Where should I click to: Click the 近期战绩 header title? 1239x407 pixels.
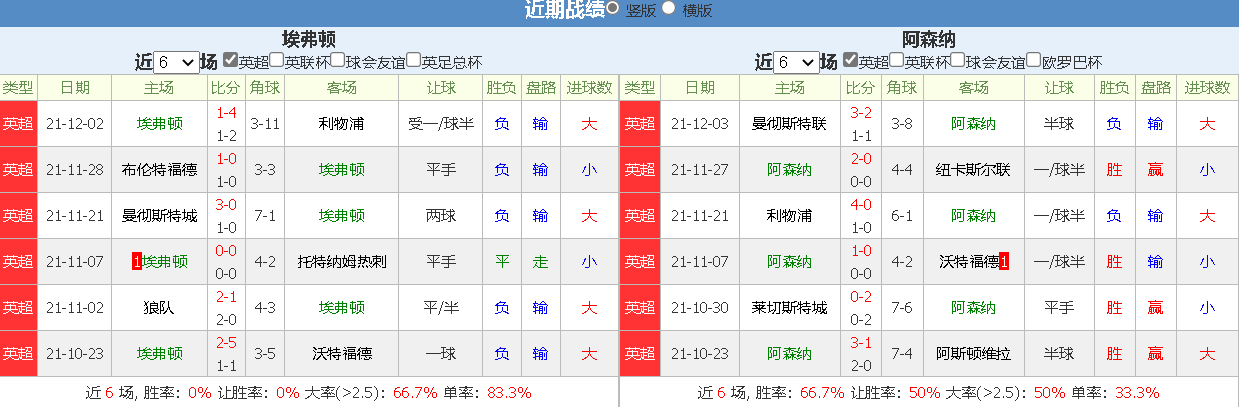[564, 10]
